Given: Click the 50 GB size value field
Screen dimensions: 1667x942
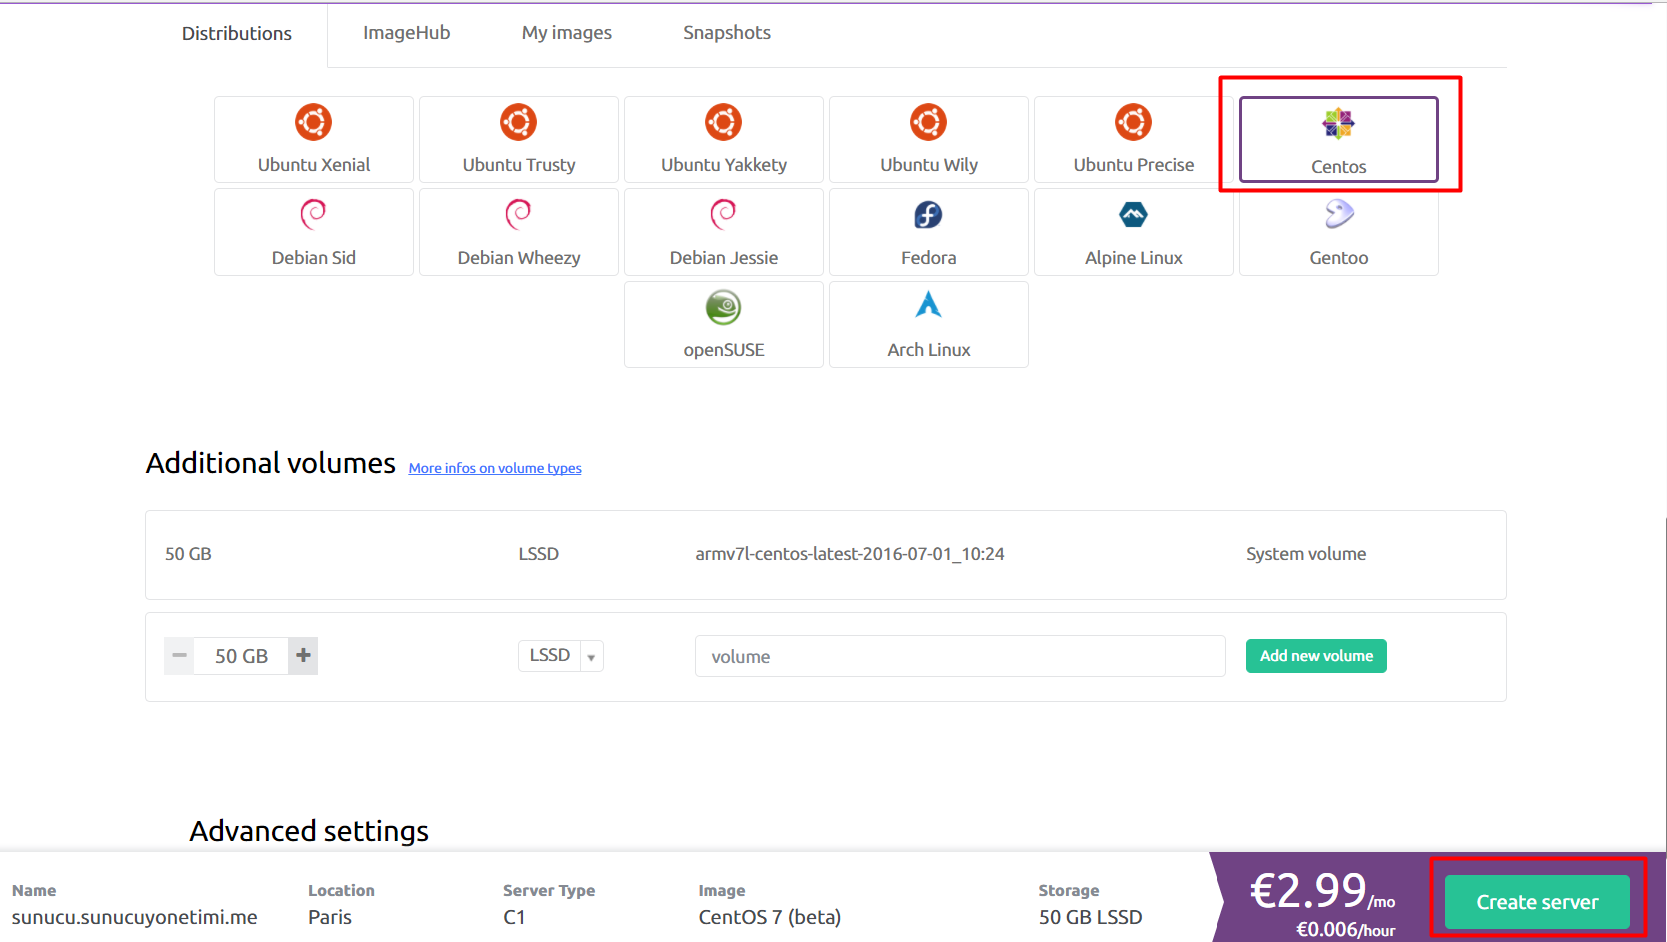Looking at the screenshot, I should coord(241,656).
